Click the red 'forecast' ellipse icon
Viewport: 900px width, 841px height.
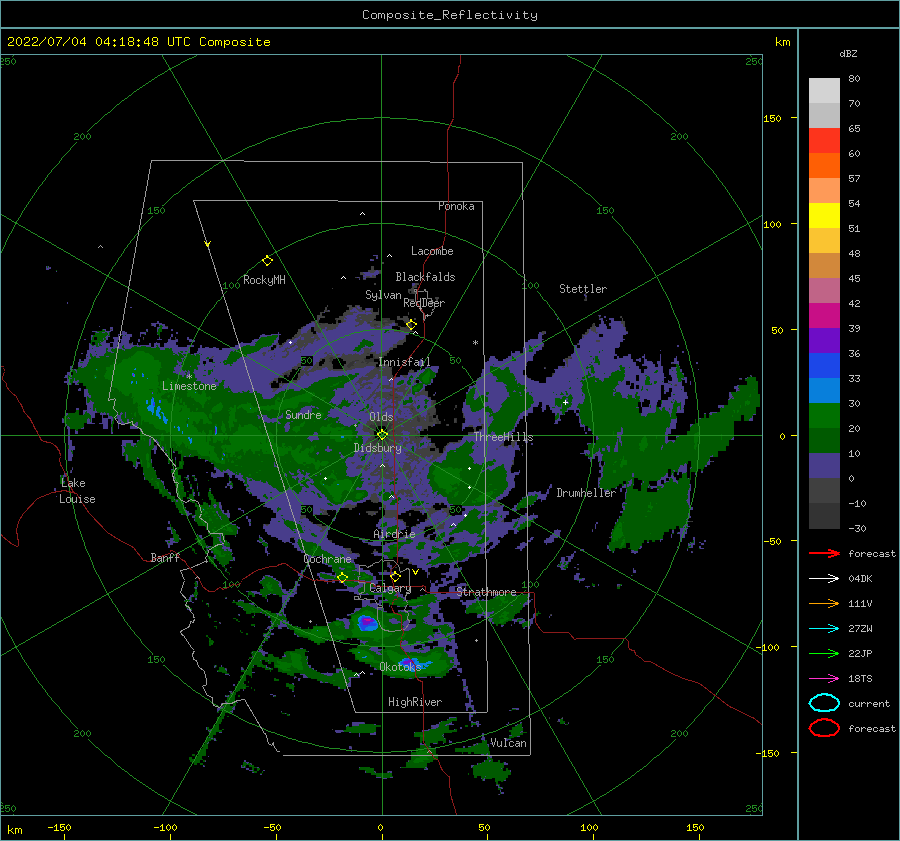824,728
